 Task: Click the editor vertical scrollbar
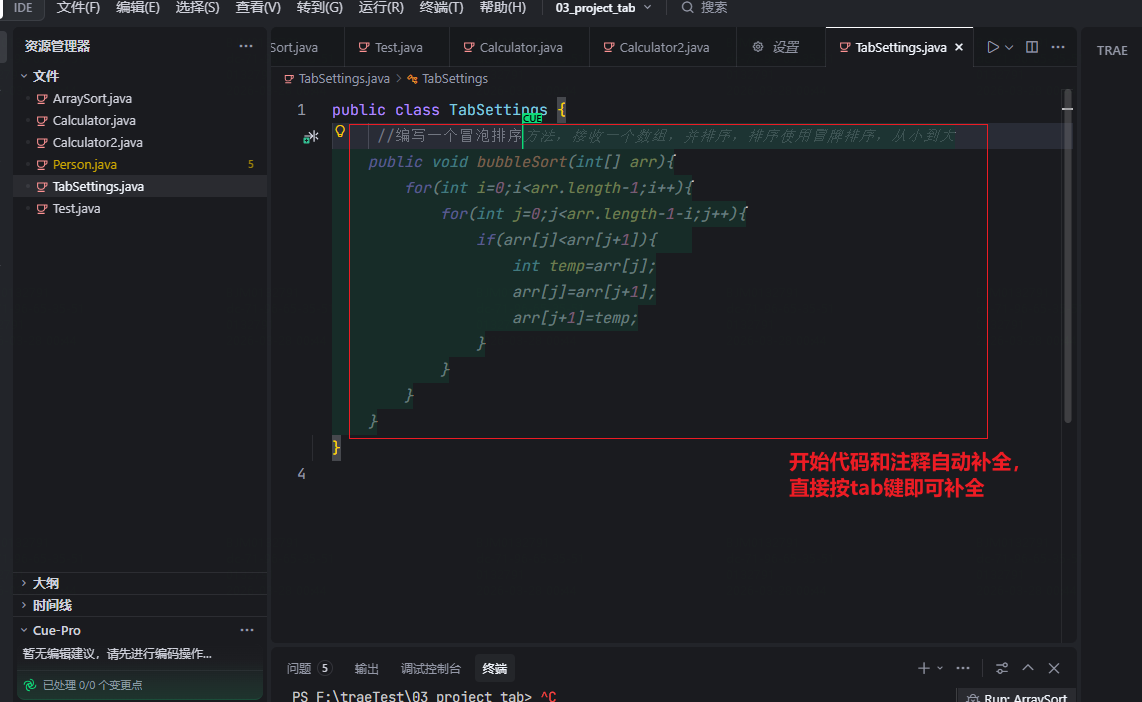coord(1067,255)
